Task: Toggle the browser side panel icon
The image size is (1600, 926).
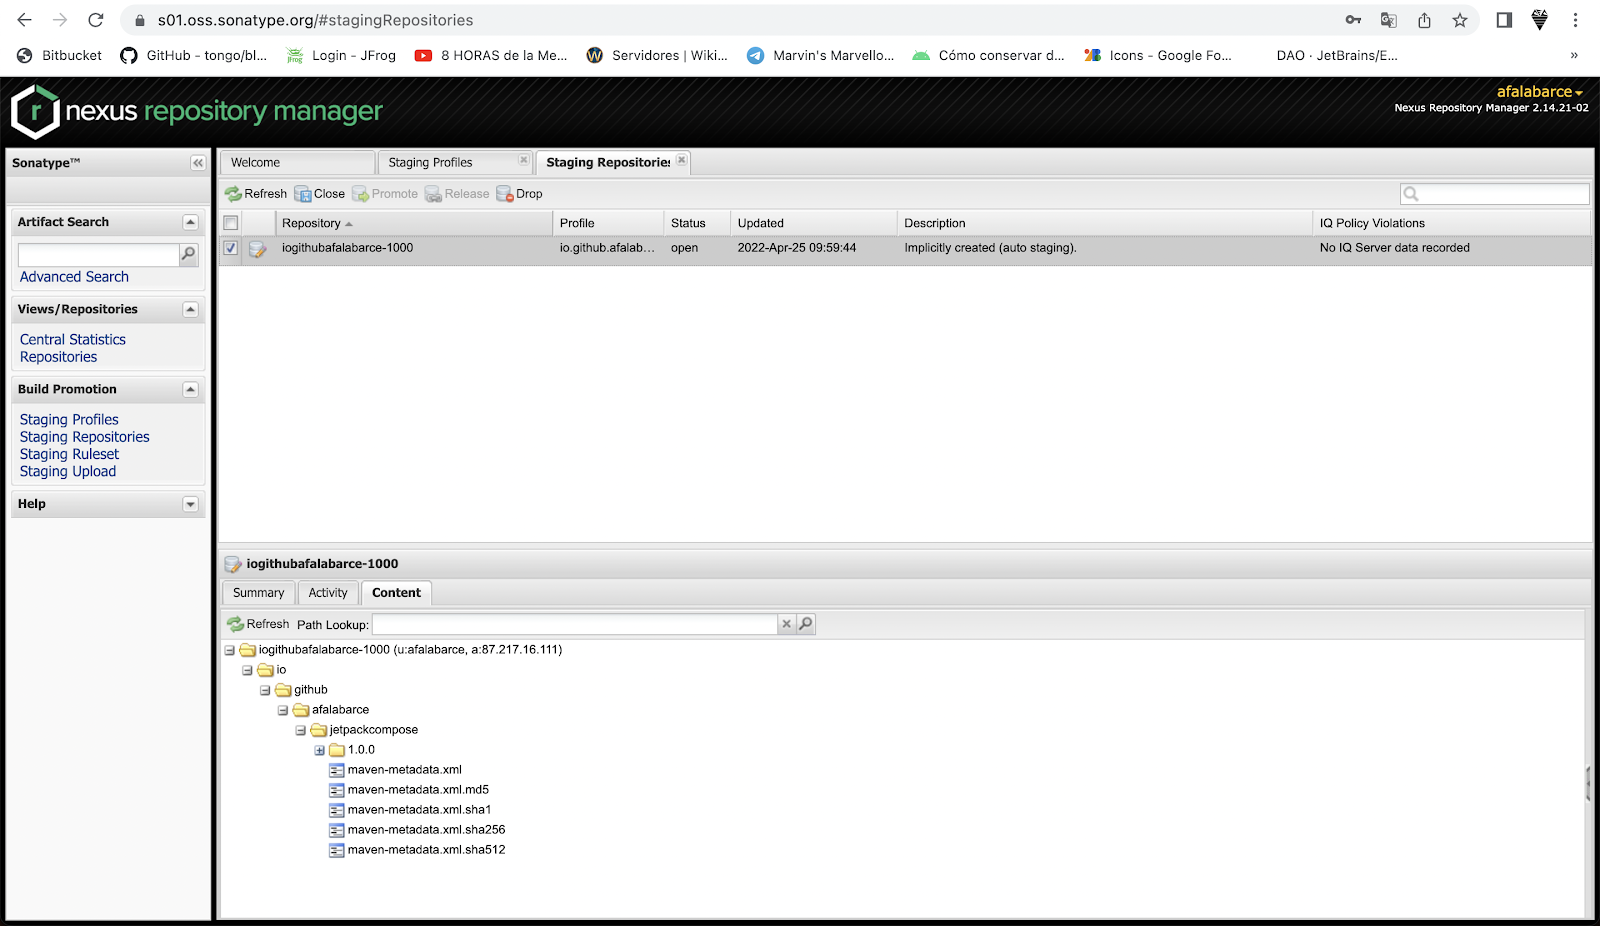Action: (x=1504, y=20)
